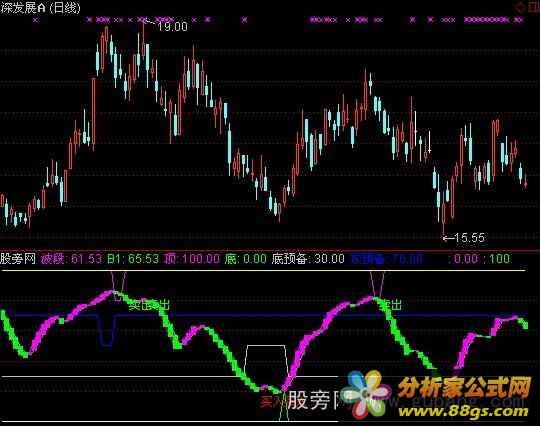Click the 波段: 61.53 indicator value
Viewport: 540px width, 426px height.
click(72, 259)
